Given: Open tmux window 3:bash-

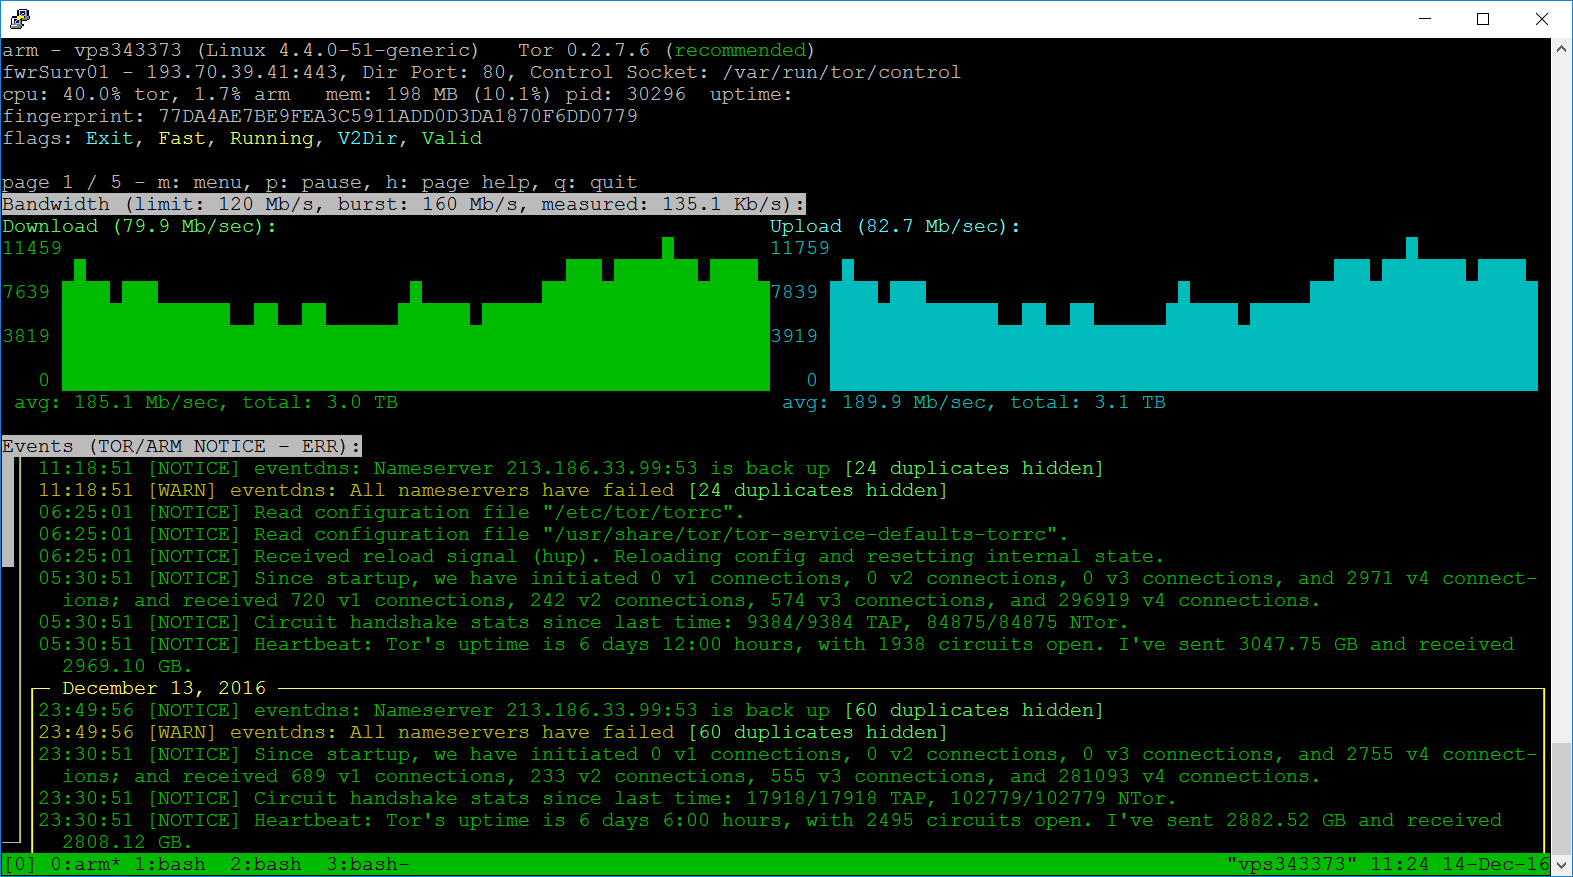Looking at the screenshot, I should coord(367,864).
